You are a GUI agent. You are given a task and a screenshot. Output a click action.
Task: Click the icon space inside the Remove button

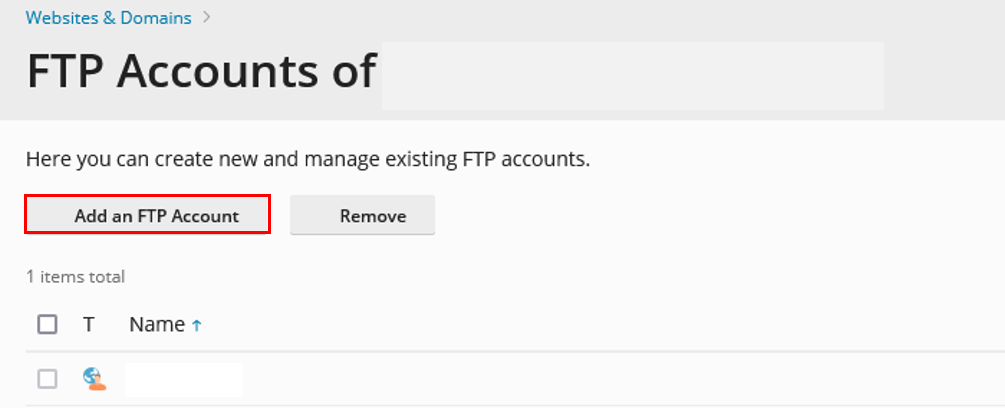click(320, 215)
